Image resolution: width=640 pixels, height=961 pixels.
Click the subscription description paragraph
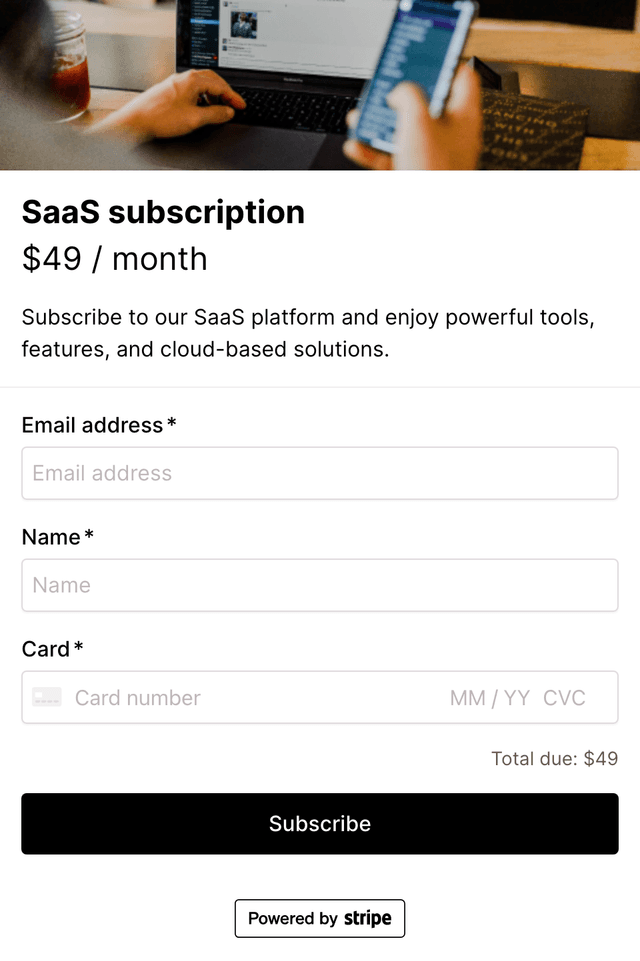pyautogui.click(x=308, y=334)
